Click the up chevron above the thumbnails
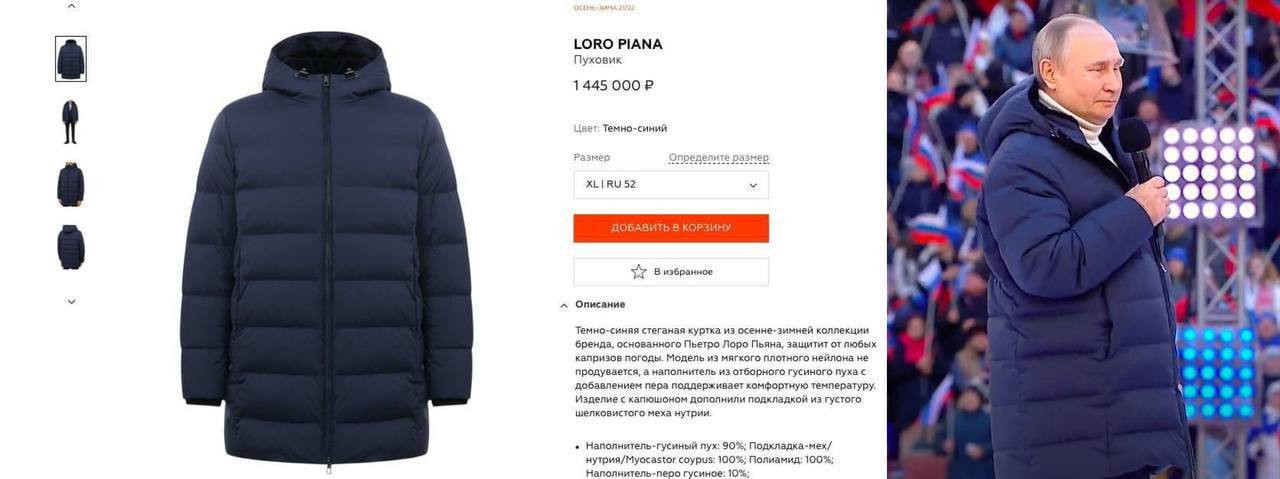The width and height of the screenshot is (1280, 479). click(x=71, y=6)
